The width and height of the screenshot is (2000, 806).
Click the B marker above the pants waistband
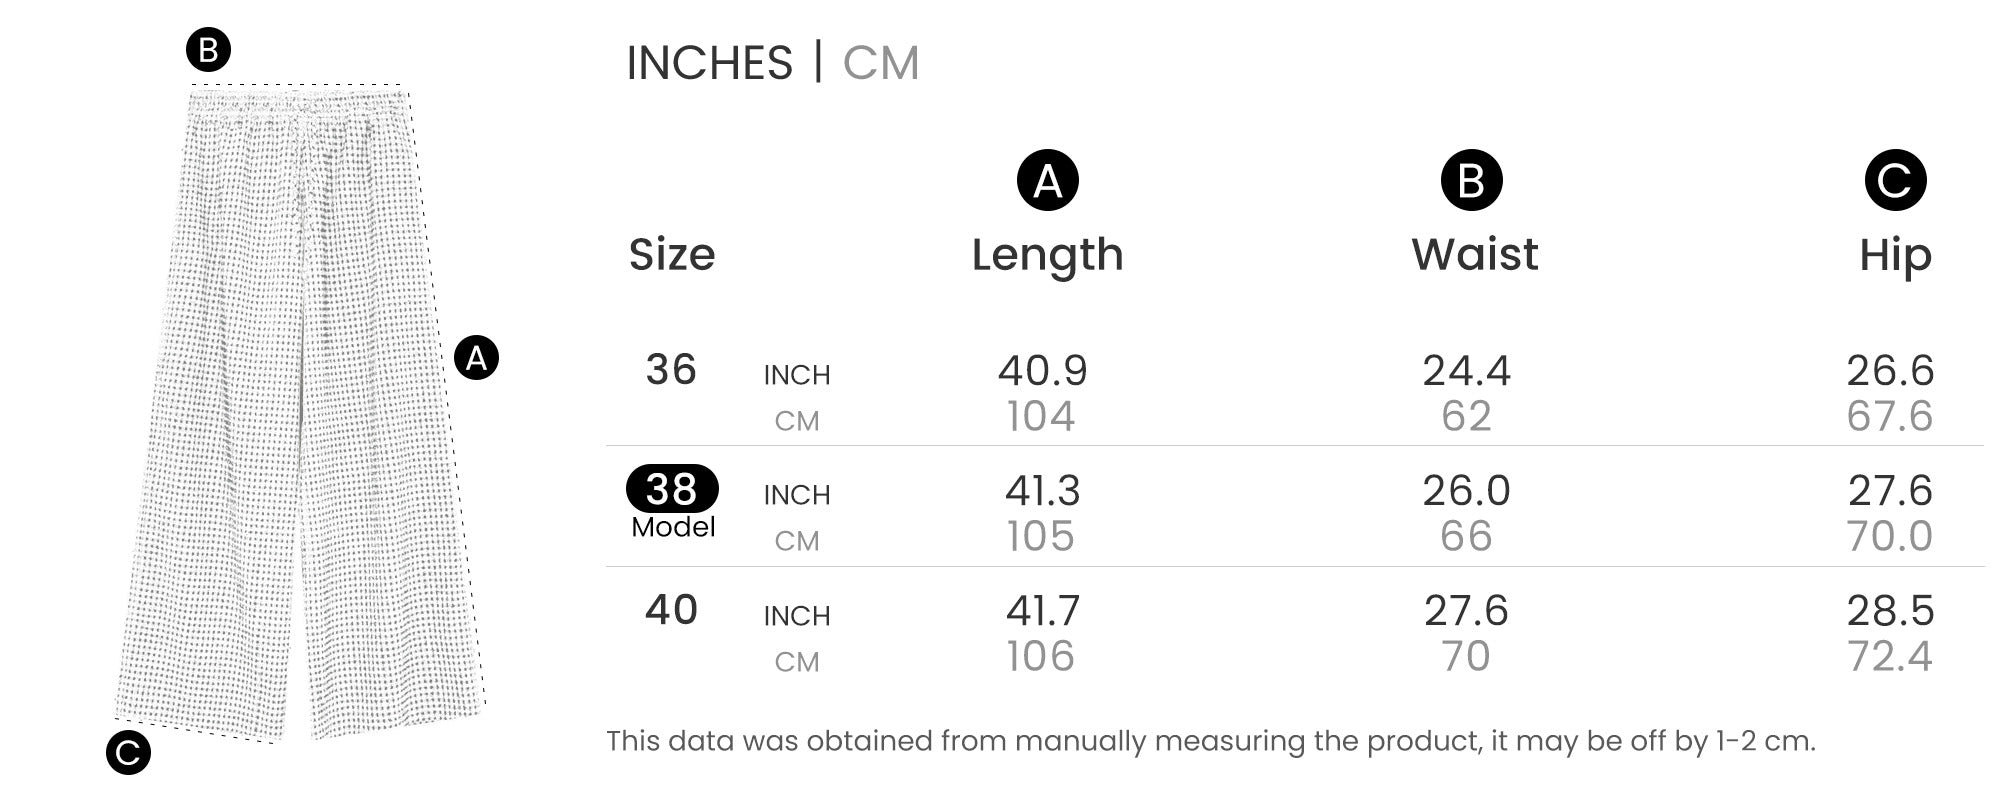point(208,50)
